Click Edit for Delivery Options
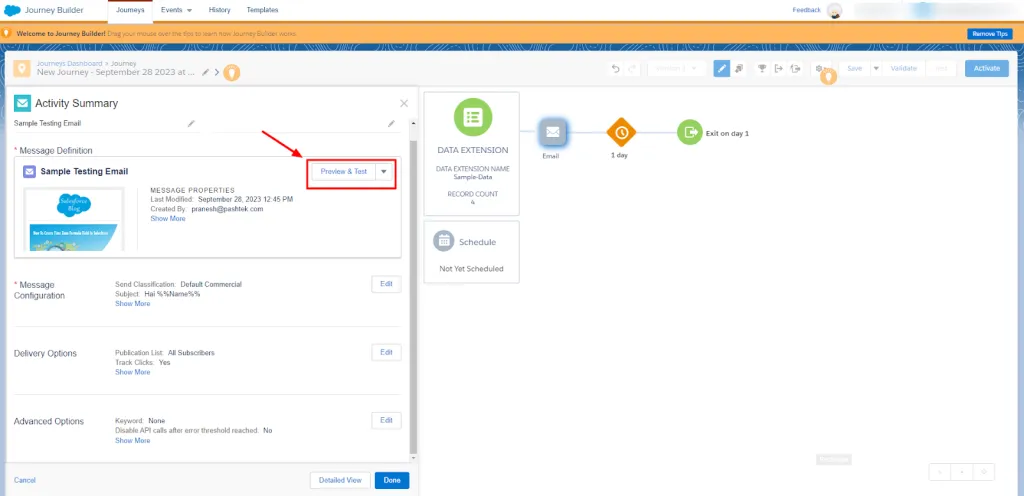1024x496 pixels. tap(386, 352)
